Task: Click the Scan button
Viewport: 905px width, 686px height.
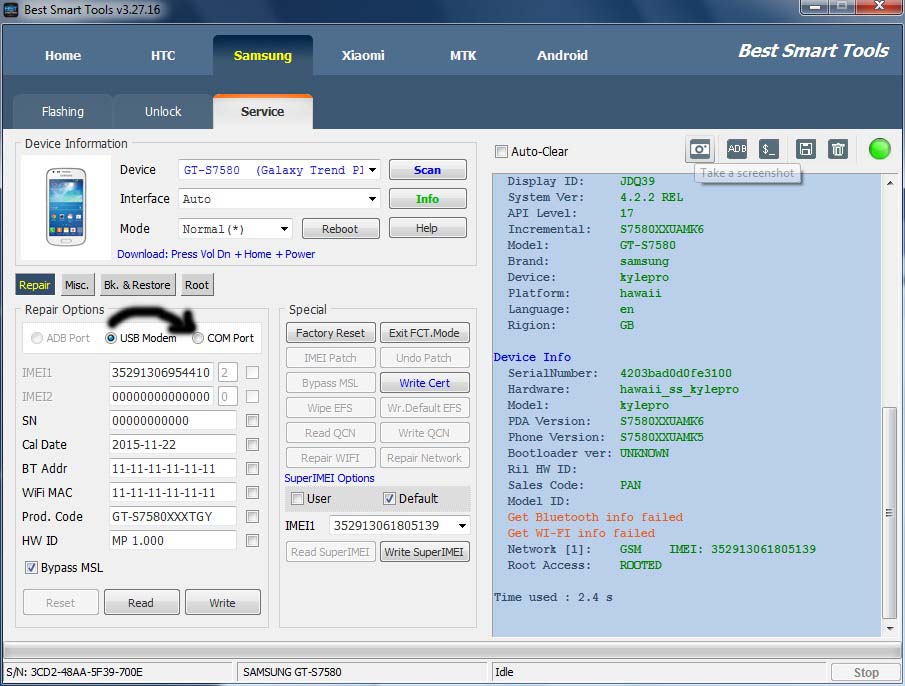Action: [x=428, y=170]
